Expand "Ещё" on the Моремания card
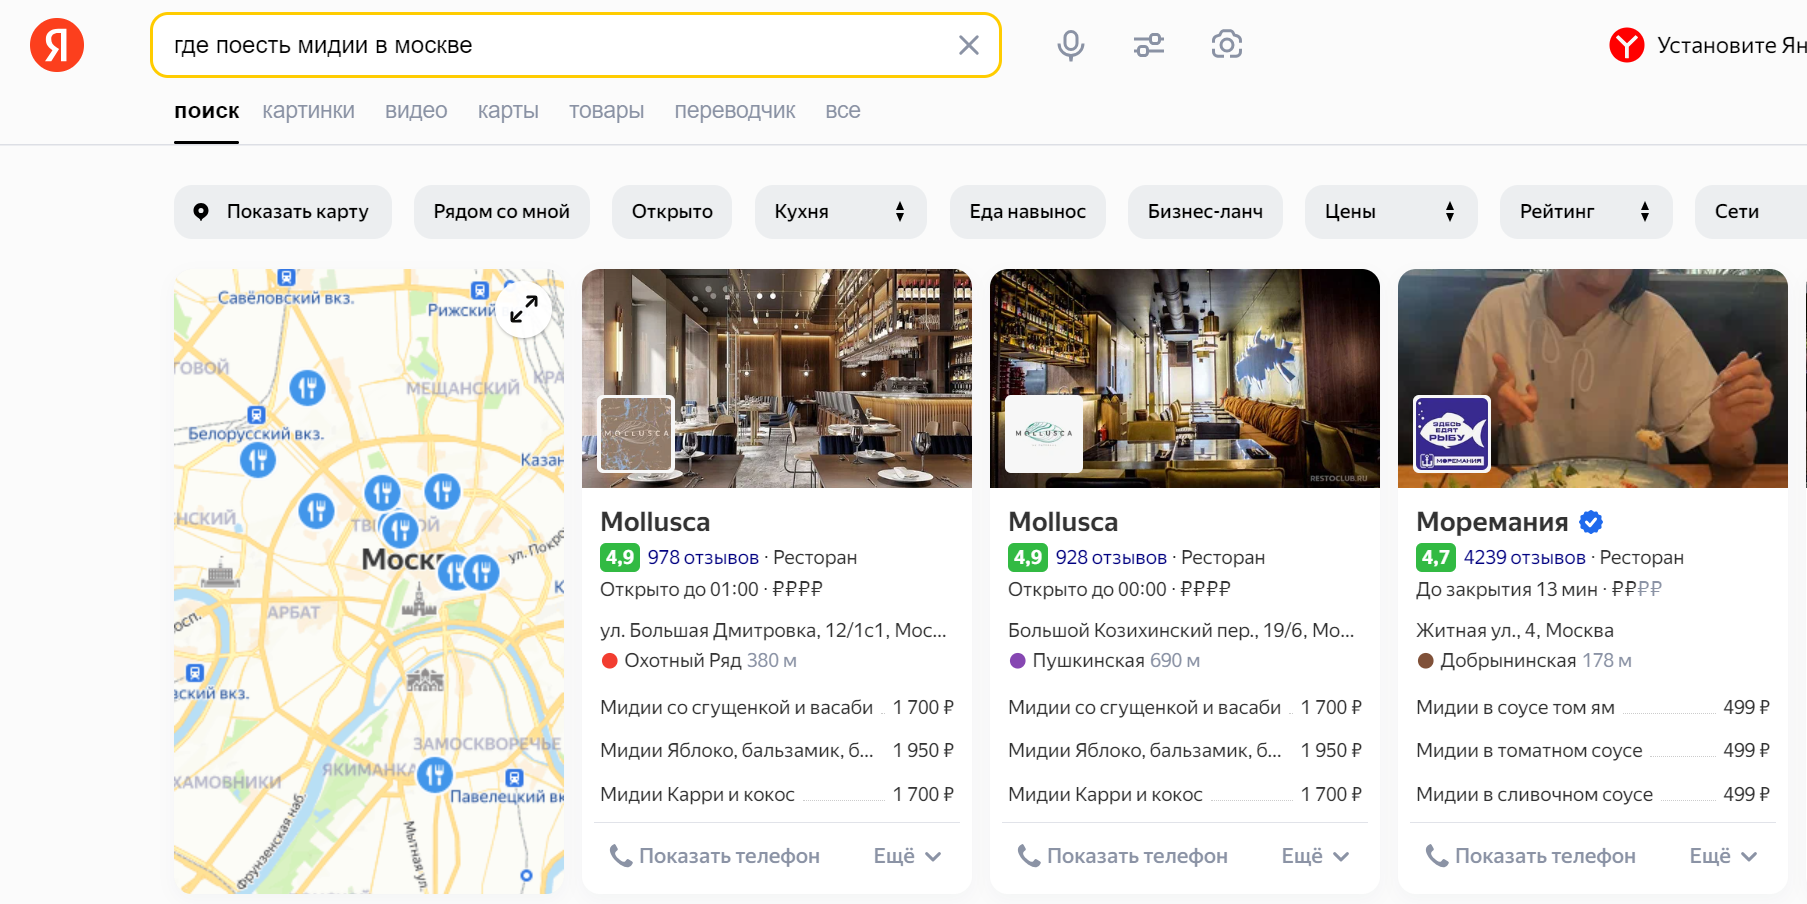The image size is (1807, 904). [x=1722, y=856]
